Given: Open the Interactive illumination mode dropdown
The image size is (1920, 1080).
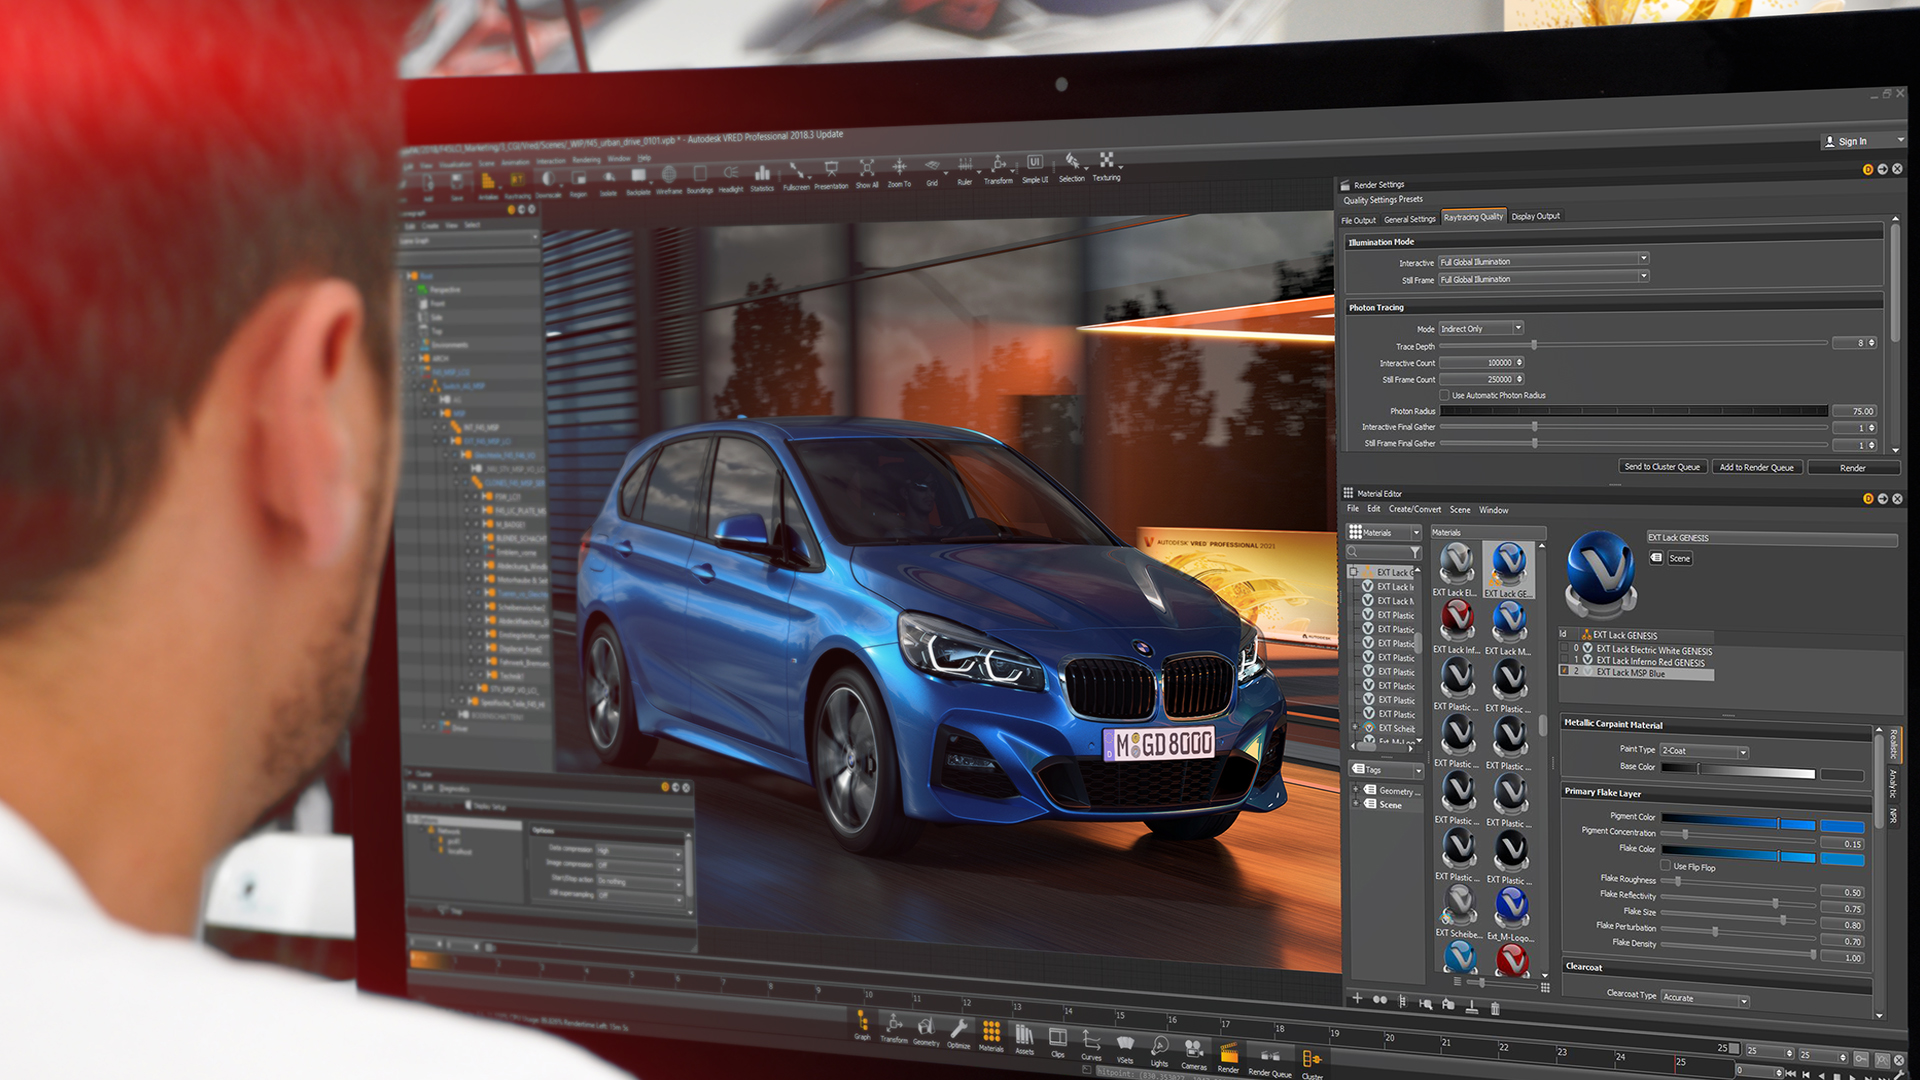Looking at the screenshot, I should coord(1544,261).
